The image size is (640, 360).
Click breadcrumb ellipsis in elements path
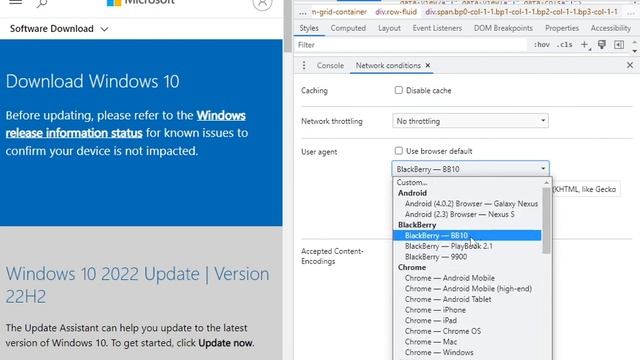[302, 12]
